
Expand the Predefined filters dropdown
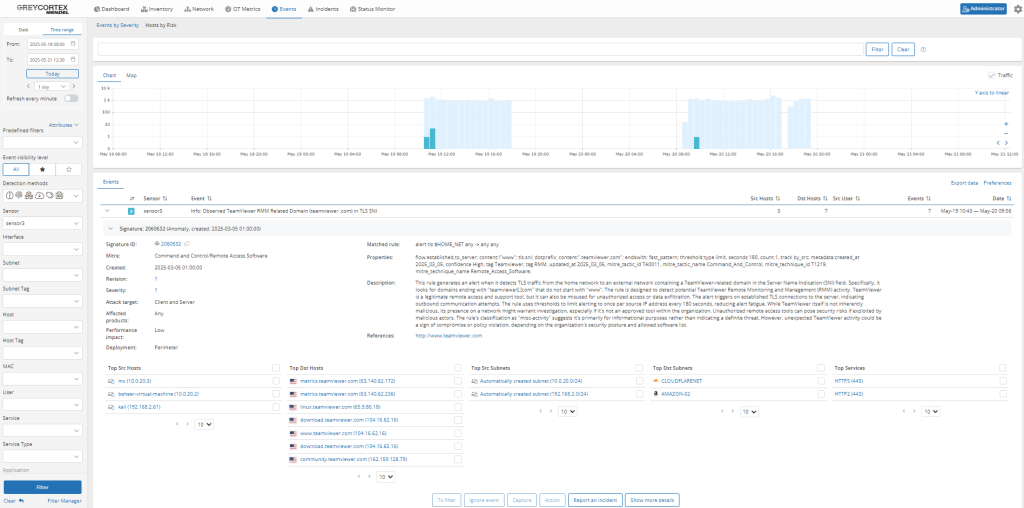pyautogui.click(x=42, y=143)
